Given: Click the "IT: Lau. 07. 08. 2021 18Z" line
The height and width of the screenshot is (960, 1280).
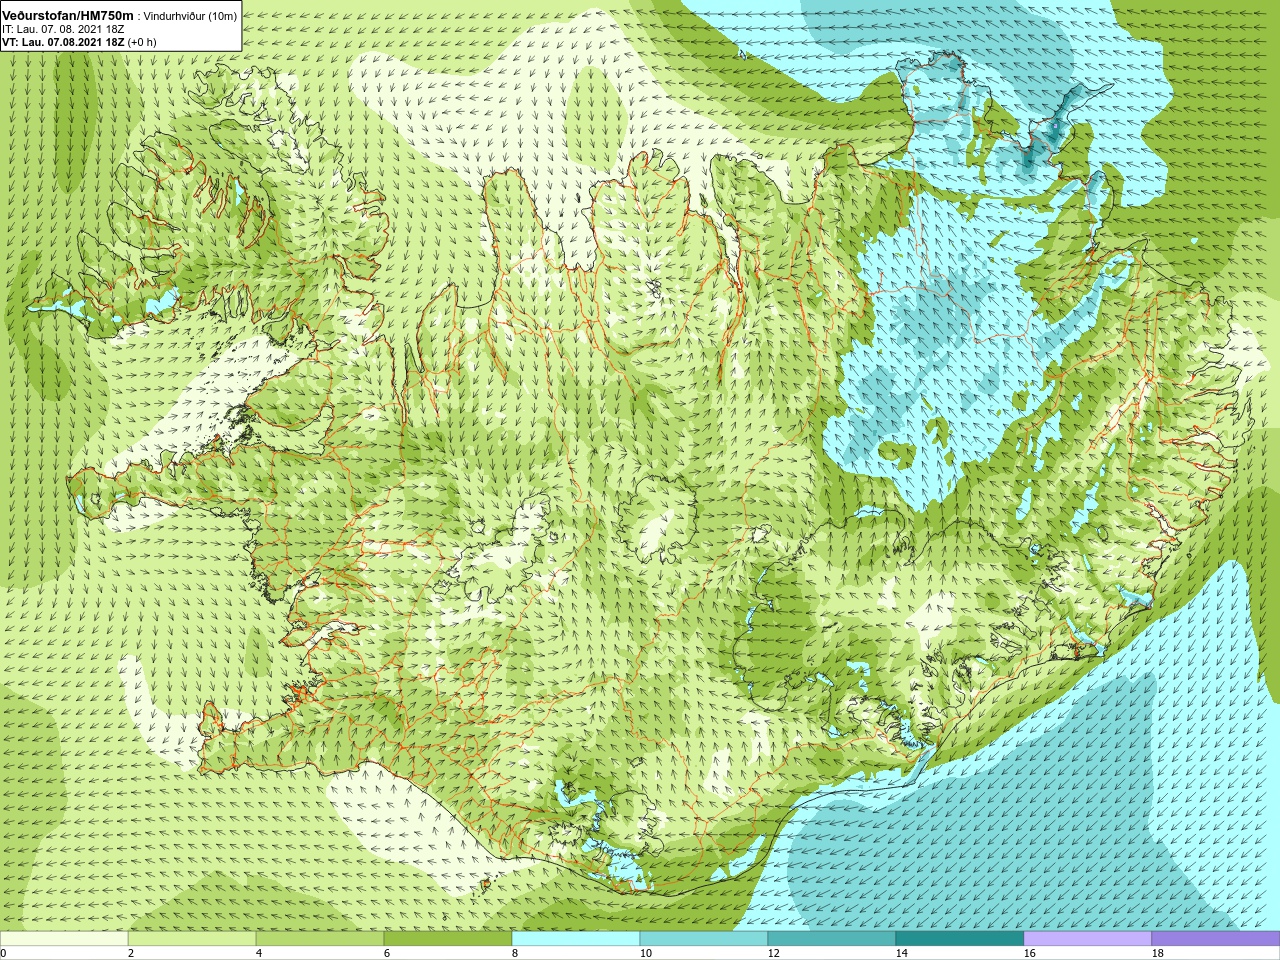Looking at the screenshot, I should tap(63, 29).
